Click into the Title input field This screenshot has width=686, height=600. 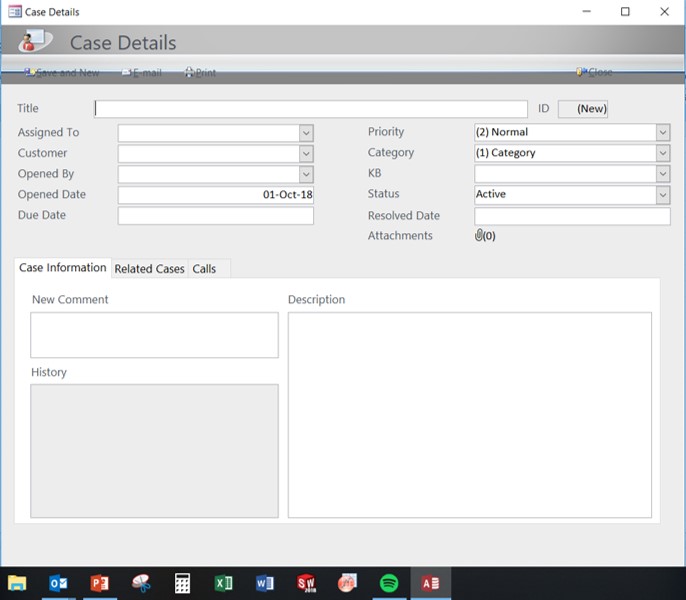click(311, 109)
